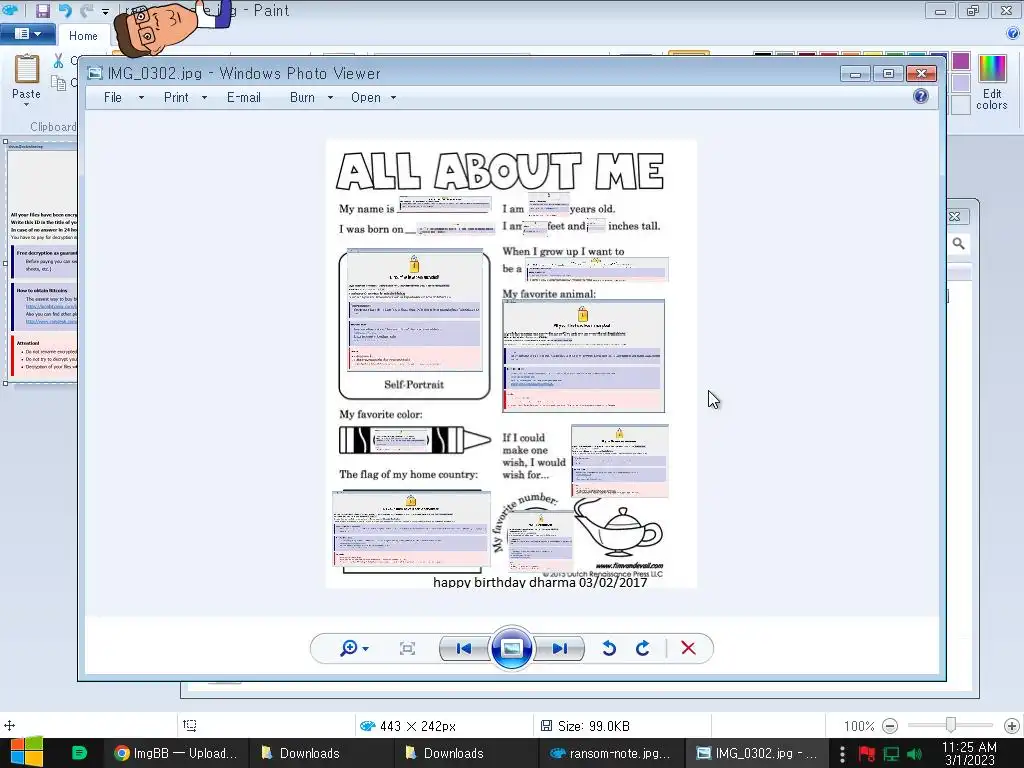1024x768 pixels.
Task: Select the light lavender color swatch
Action: point(961,83)
